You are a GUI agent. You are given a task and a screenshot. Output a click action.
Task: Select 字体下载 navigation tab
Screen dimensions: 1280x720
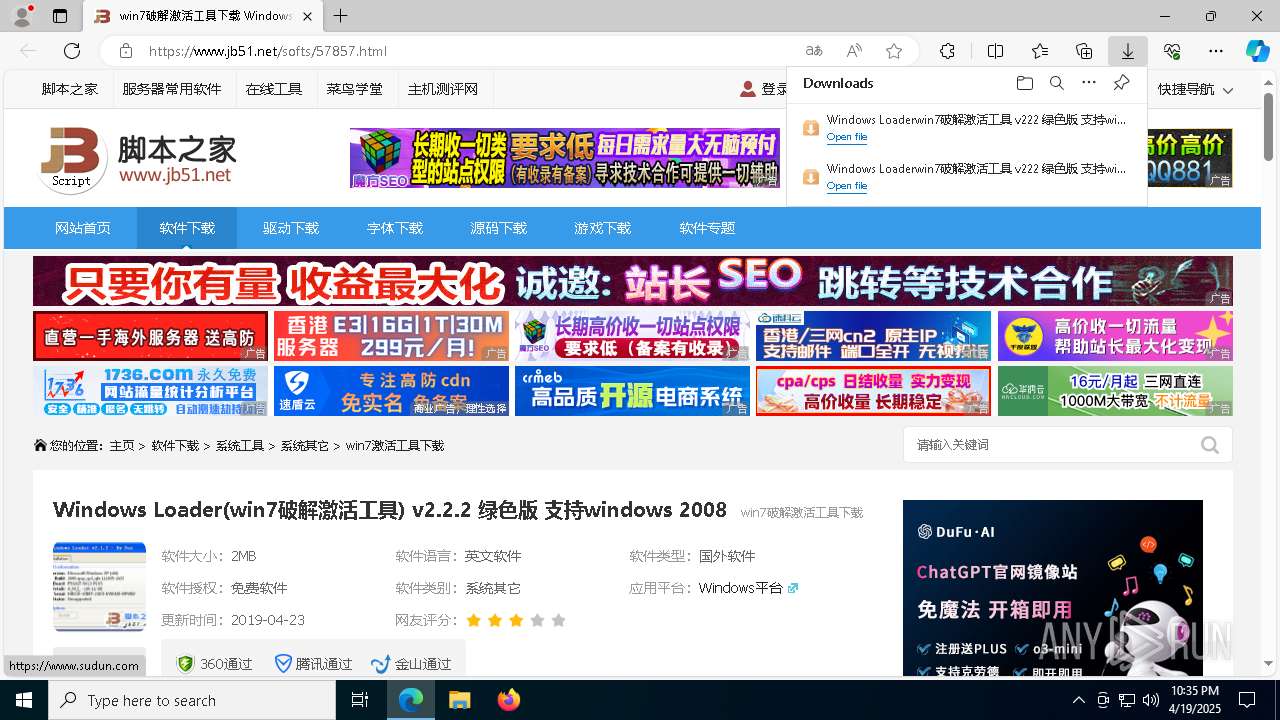coord(395,228)
